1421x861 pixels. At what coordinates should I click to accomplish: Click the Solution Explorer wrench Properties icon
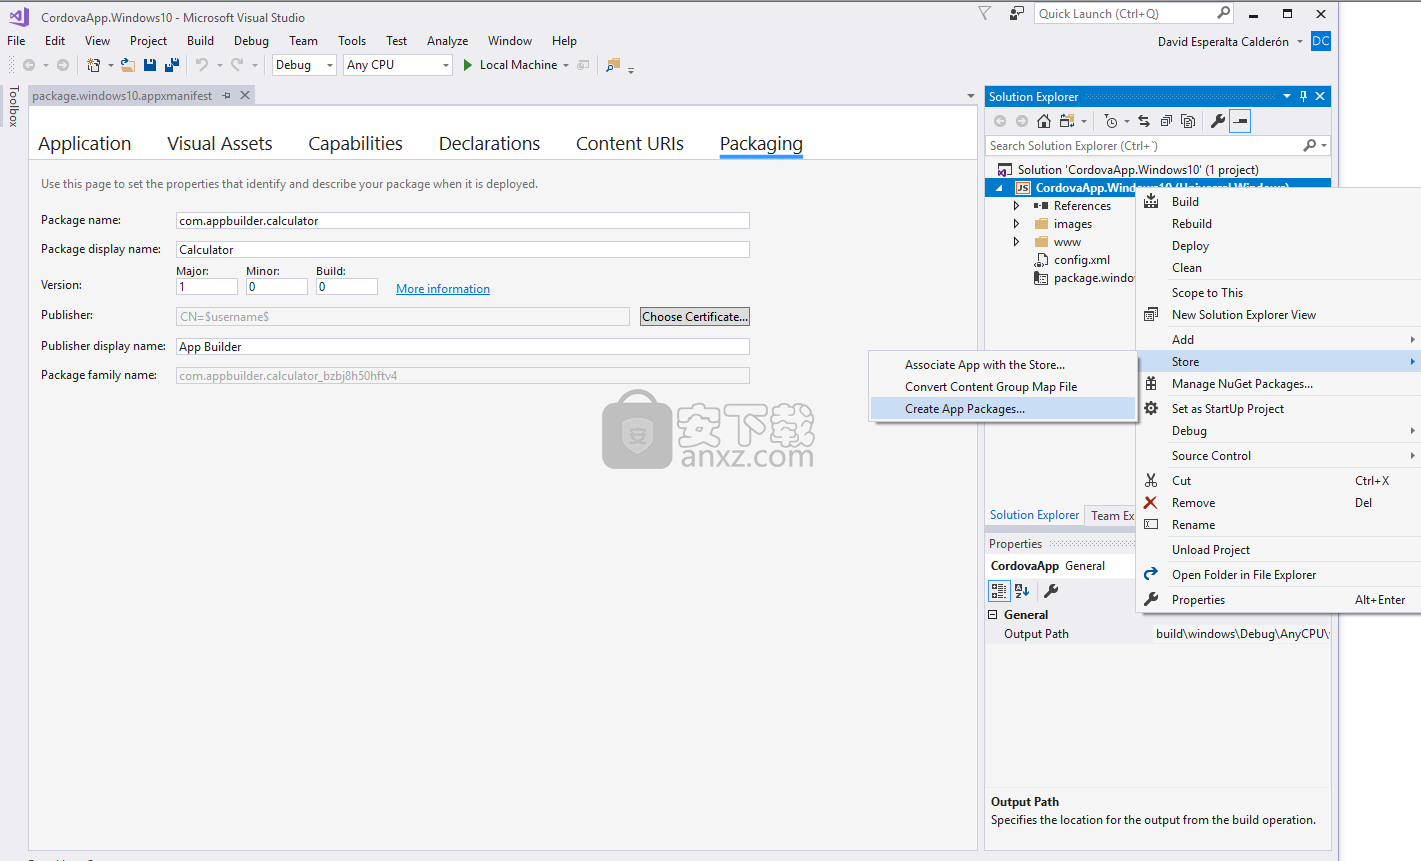tap(1217, 121)
